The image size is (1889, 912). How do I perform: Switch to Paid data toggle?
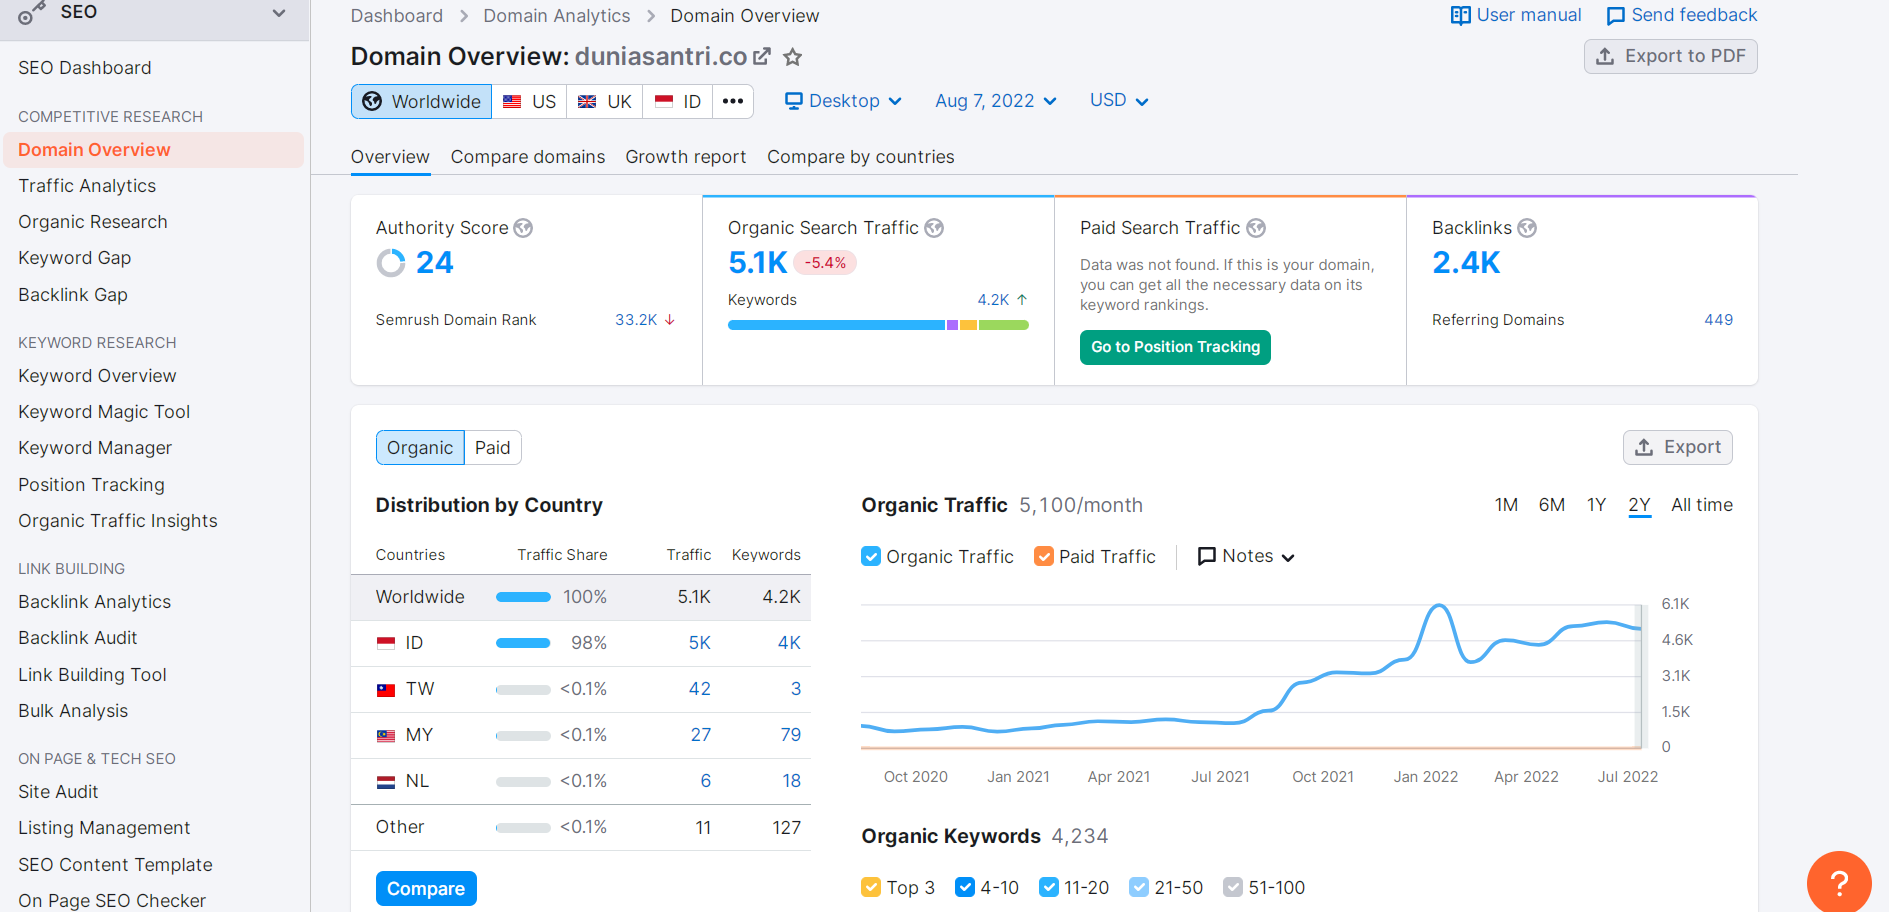point(493,447)
